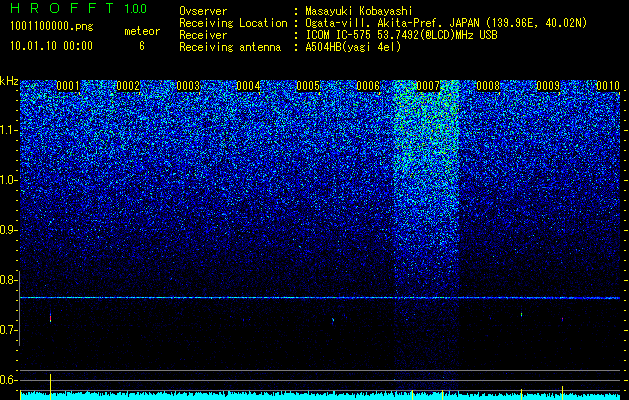Click the 0.6 kHz axis label
629x400 pixels.
point(7,380)
